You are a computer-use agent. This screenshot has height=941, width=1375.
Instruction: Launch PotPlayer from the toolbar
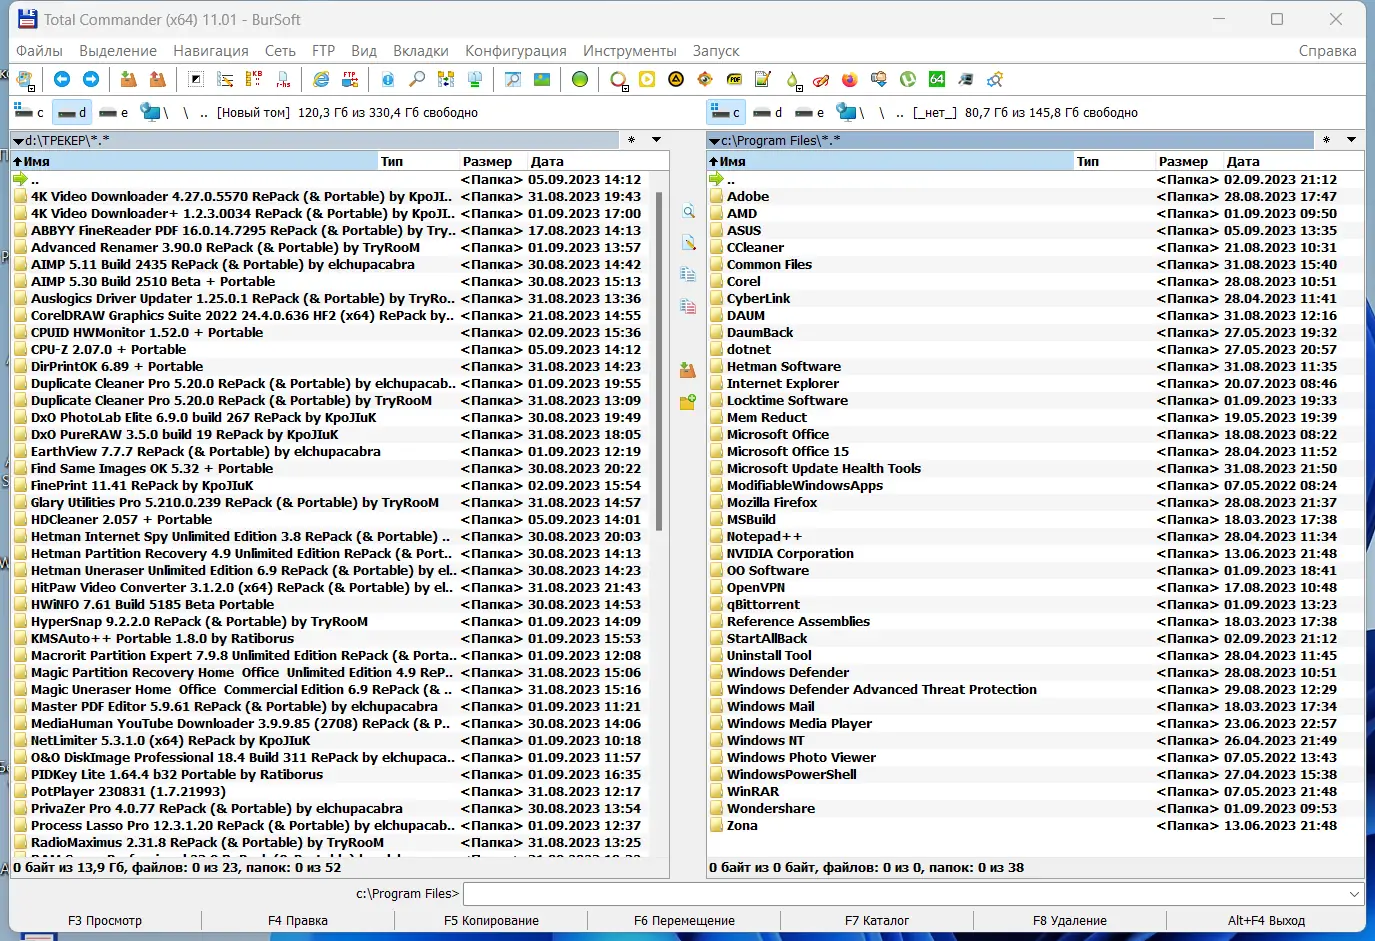coord(645,79)
